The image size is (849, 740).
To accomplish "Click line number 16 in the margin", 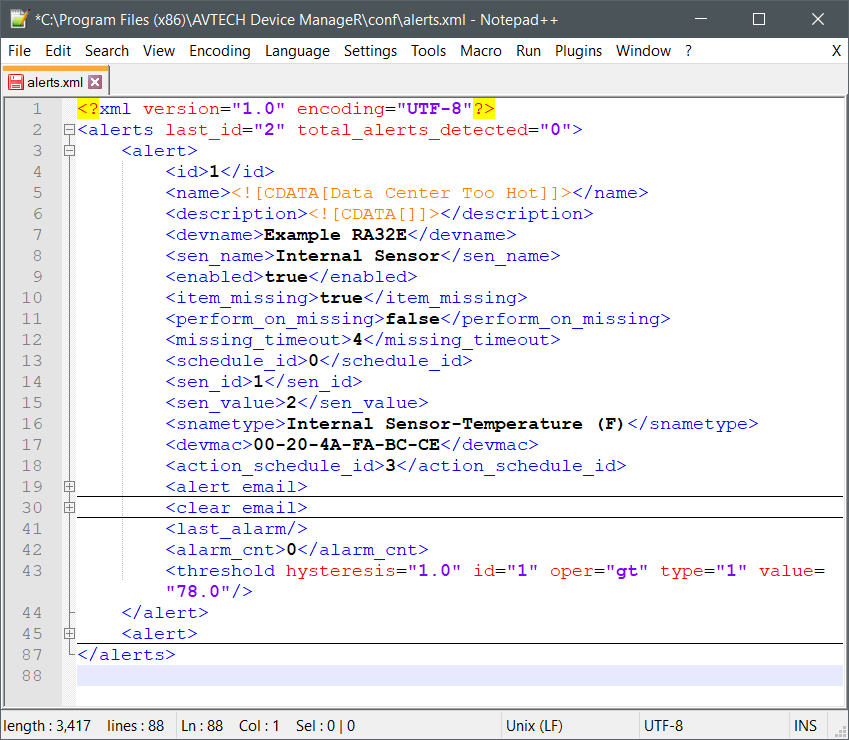I will click(31, 424).
